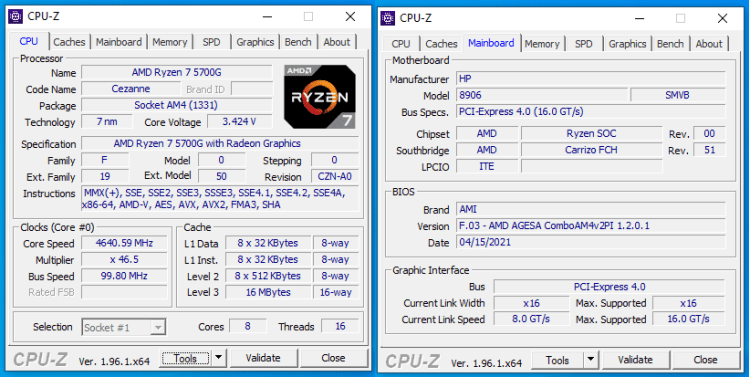Select the SPD tab in left window
Image resolution: width=750 pixels, height=377 pixels.
(211, 42)
